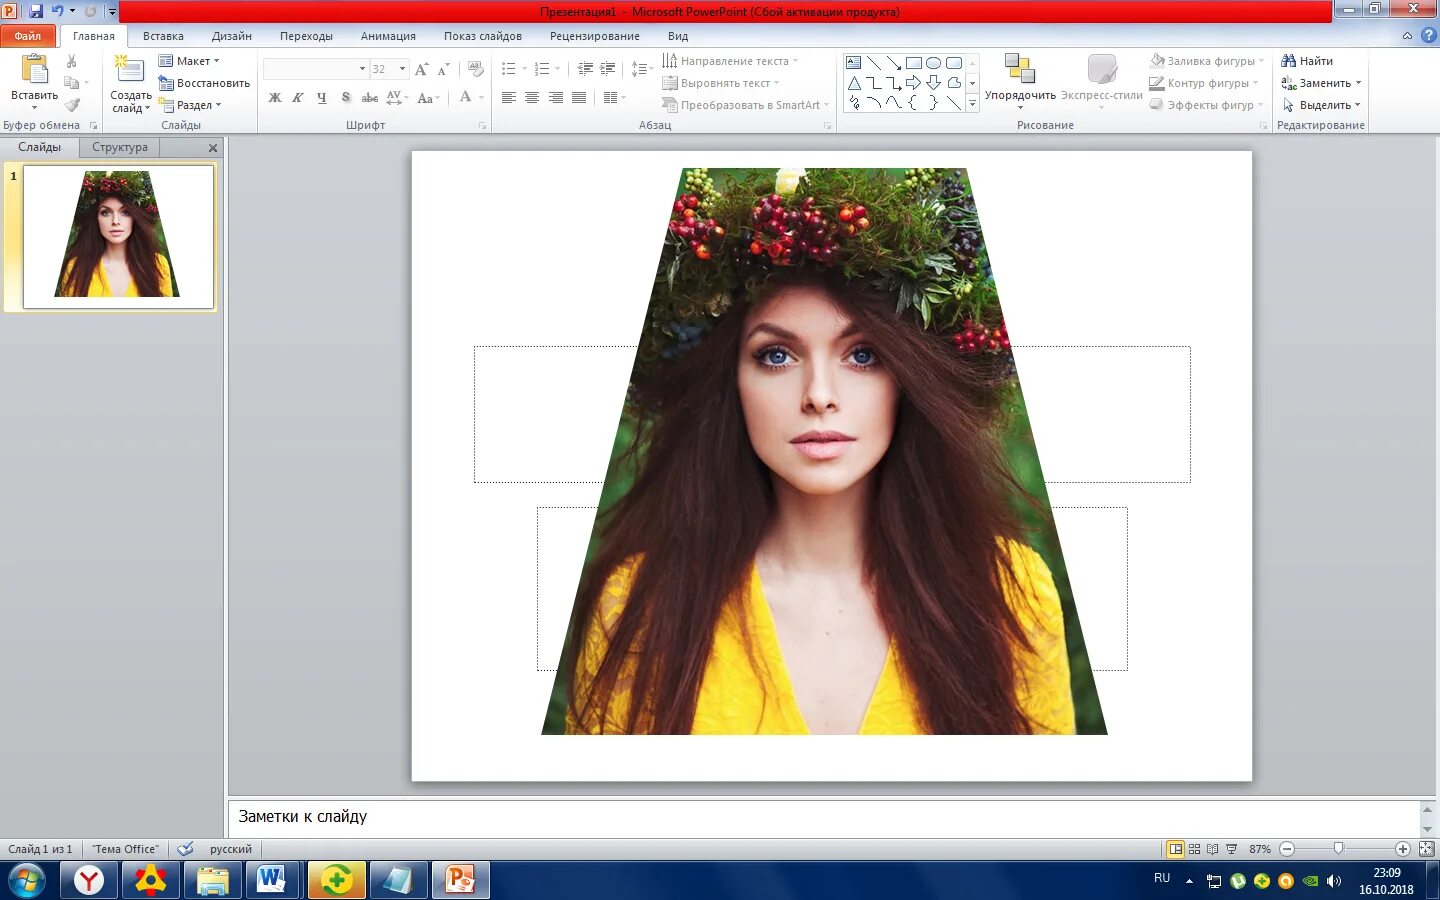Switch to Slide Sorter view in the status bar

coord(1194,849)
